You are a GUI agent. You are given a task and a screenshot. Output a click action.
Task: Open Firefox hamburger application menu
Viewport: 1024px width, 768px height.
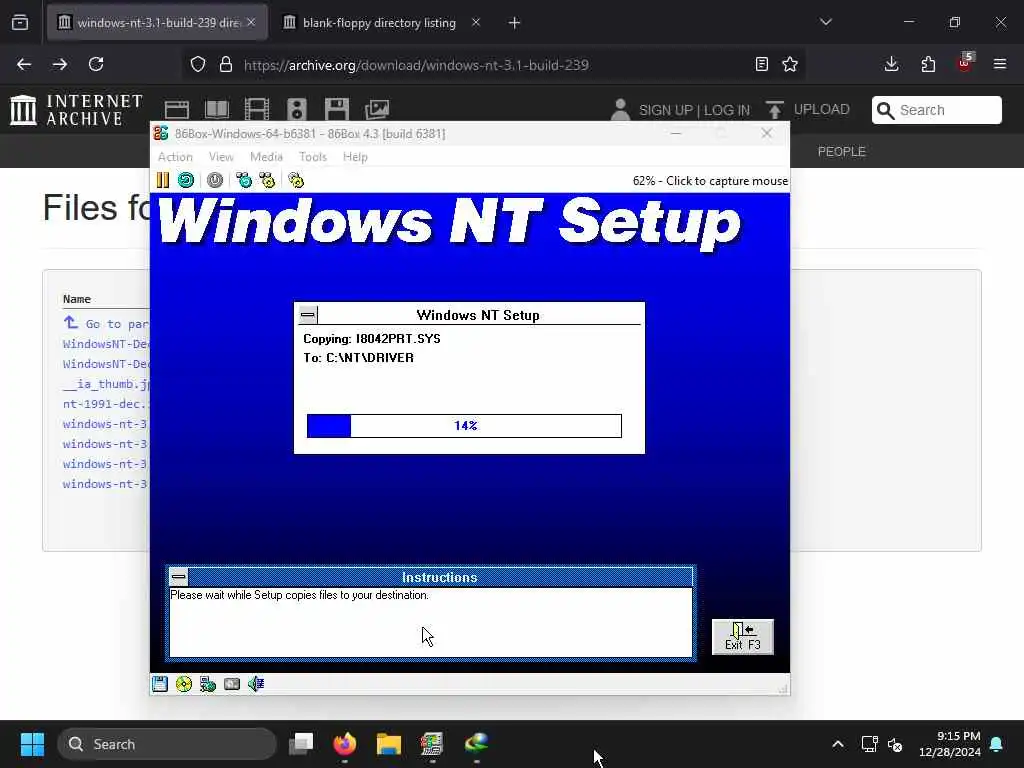[1000, 64]
